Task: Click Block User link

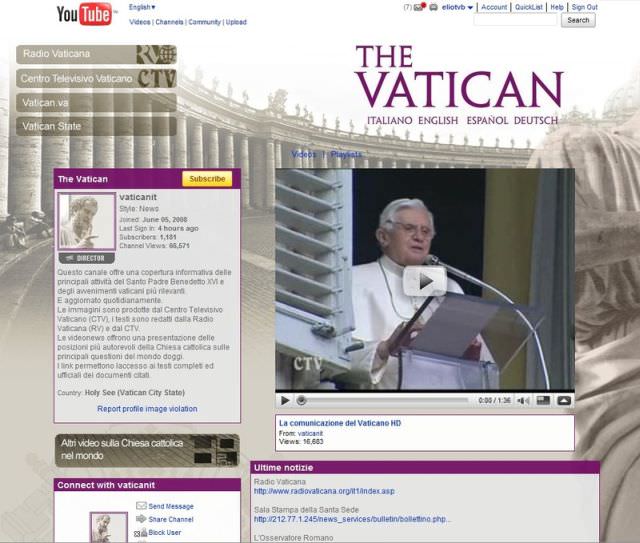Action: [164, 532]
